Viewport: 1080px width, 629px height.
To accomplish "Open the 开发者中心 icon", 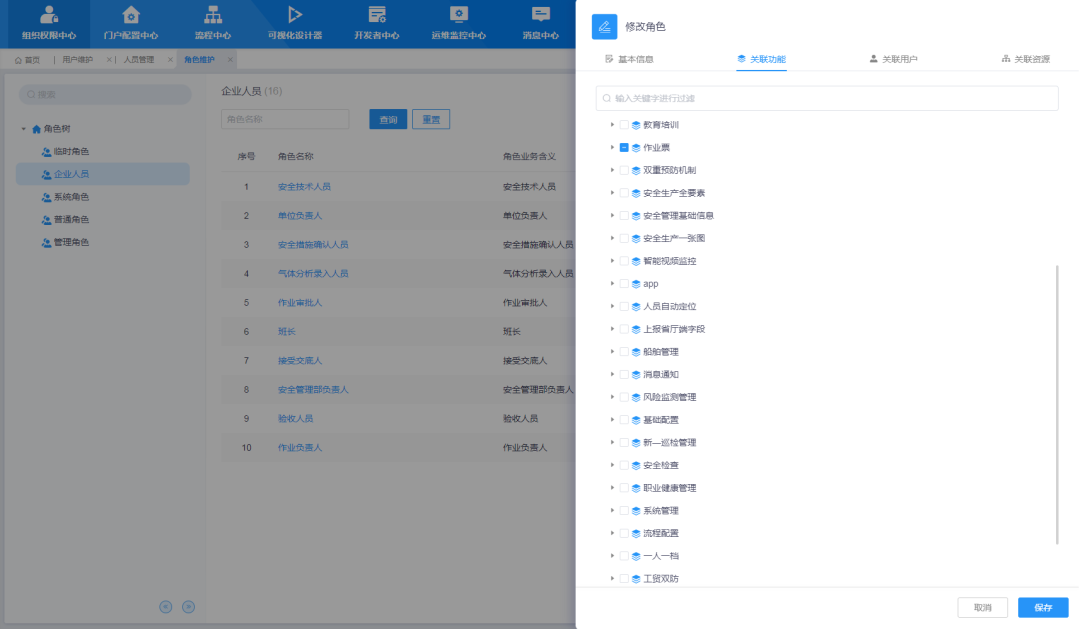I will [376, 15].
